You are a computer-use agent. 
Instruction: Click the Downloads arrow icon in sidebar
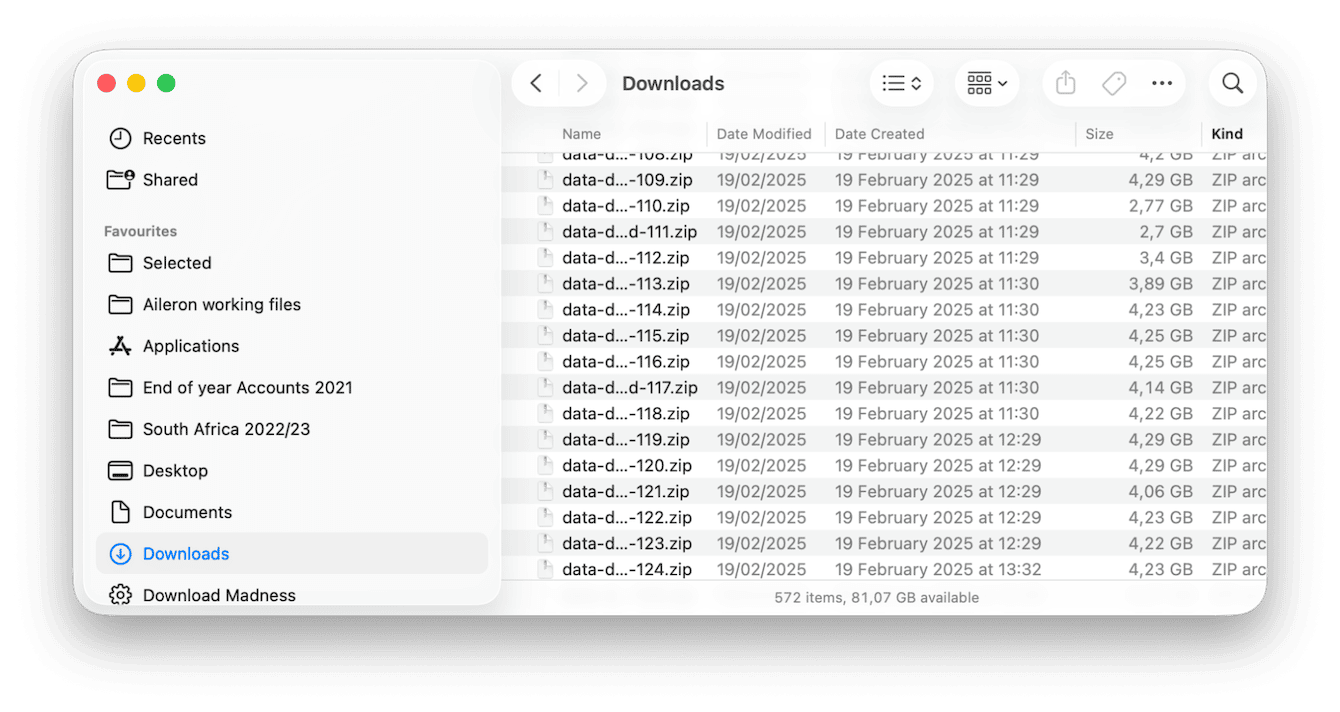pos(120,553)
